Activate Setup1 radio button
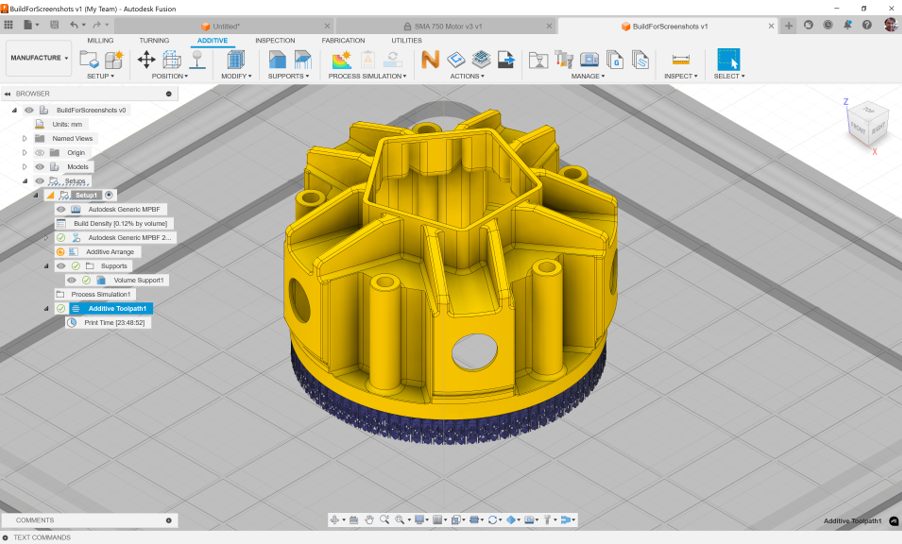Image resolution: width=902 pixels, height=544 pixels. (x=110, y=195)
